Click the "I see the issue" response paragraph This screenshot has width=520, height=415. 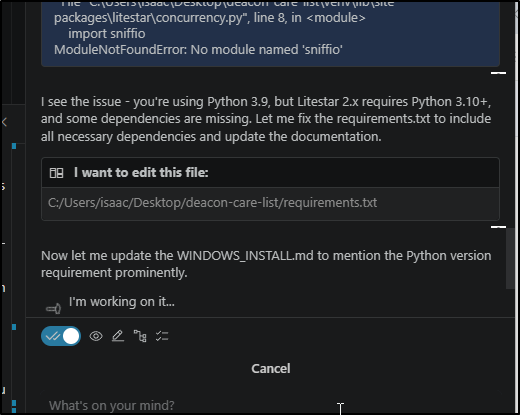tap(266, 119)
